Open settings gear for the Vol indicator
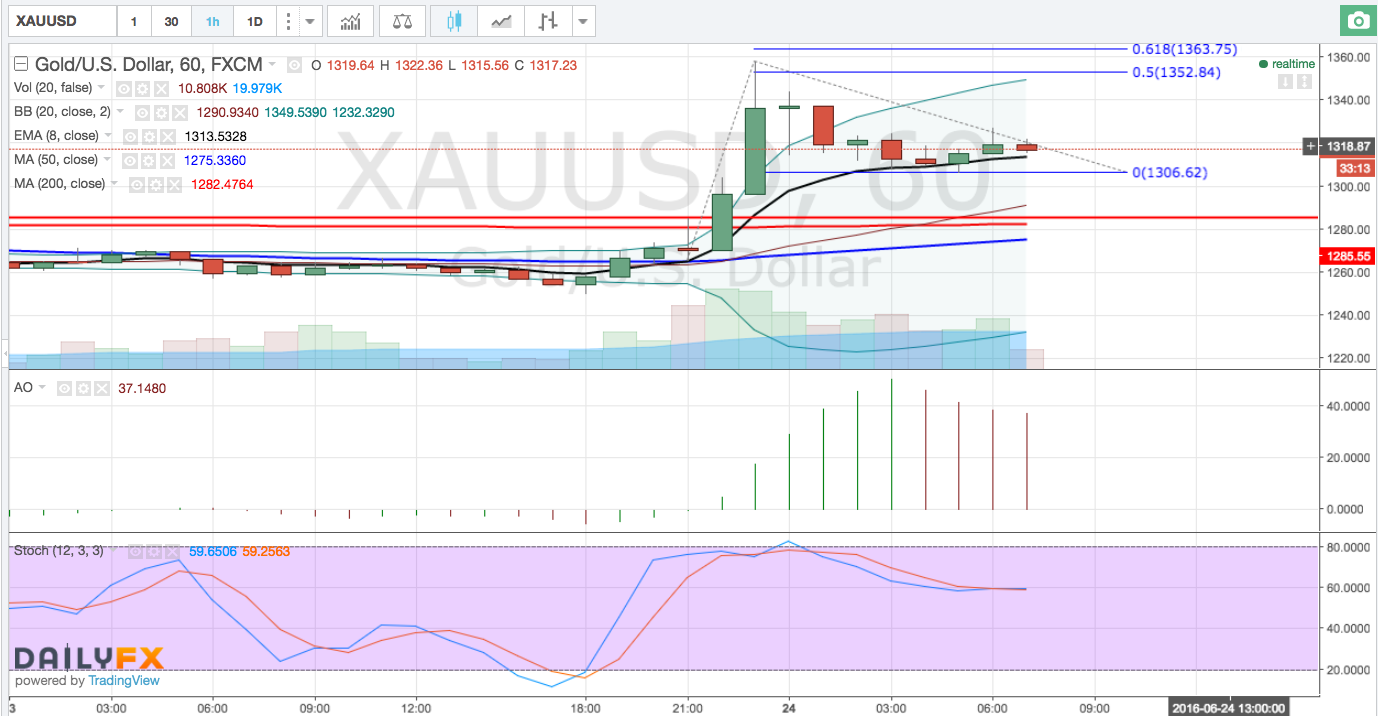 [x=140, y=88]
